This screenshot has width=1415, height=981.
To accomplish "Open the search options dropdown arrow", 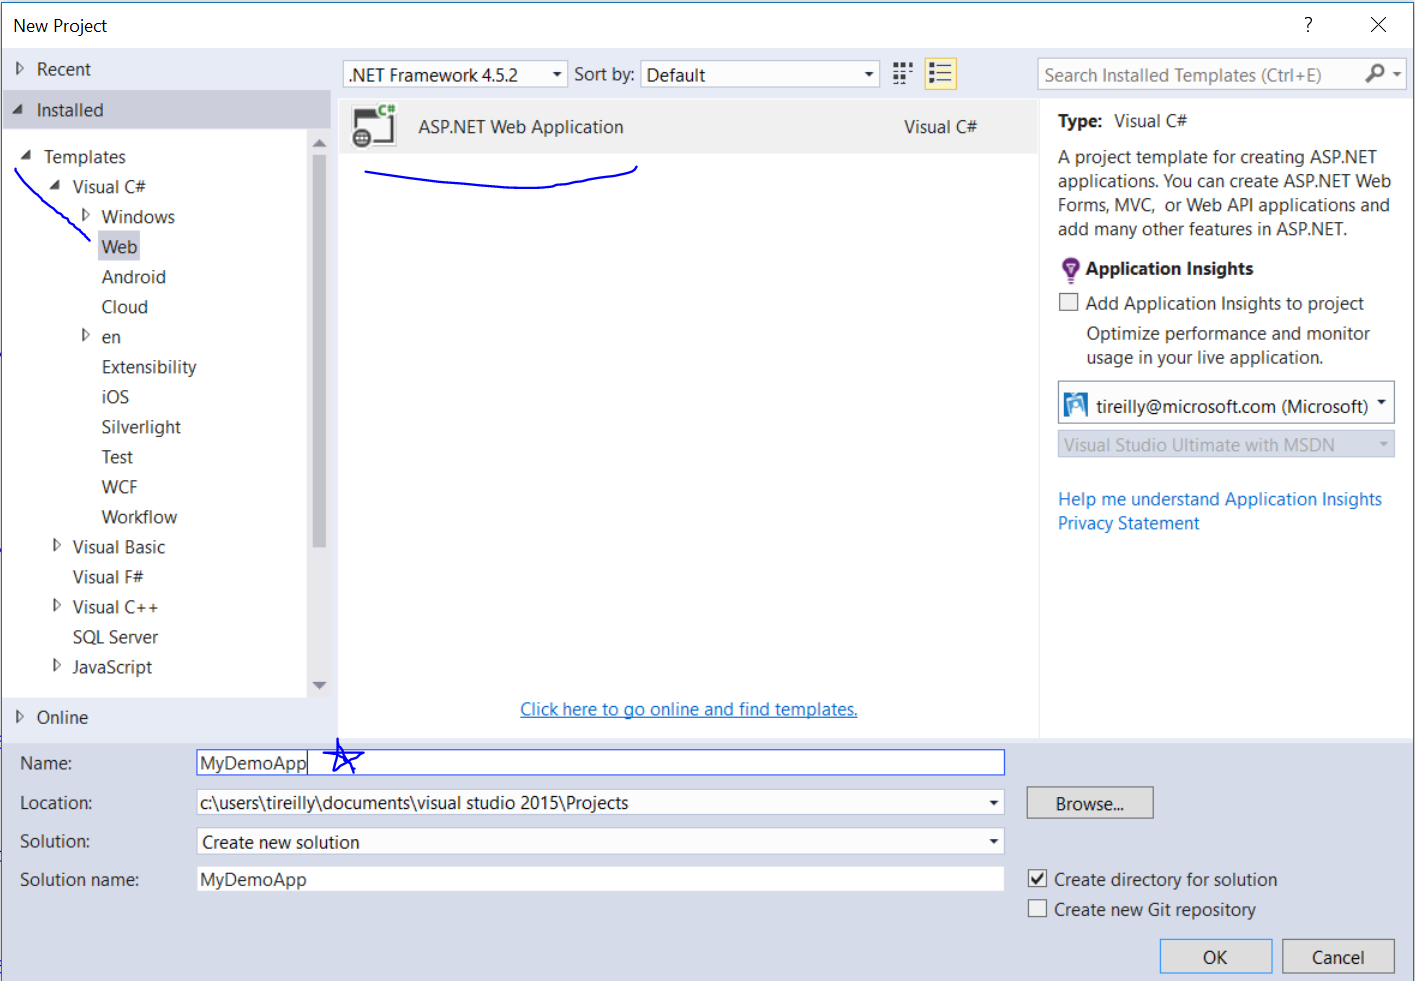I will [1397, 74].
